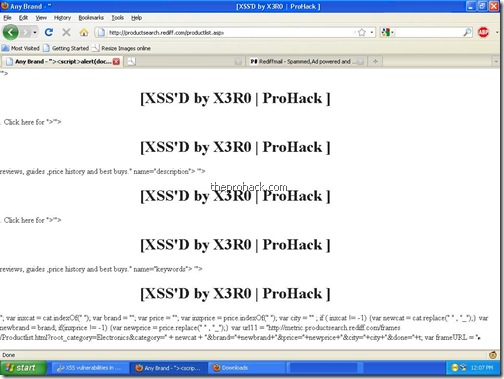This screenshot has width=504, height=379.
Task: Click the page icon in the address bar
Action: [x=102, y=32]
